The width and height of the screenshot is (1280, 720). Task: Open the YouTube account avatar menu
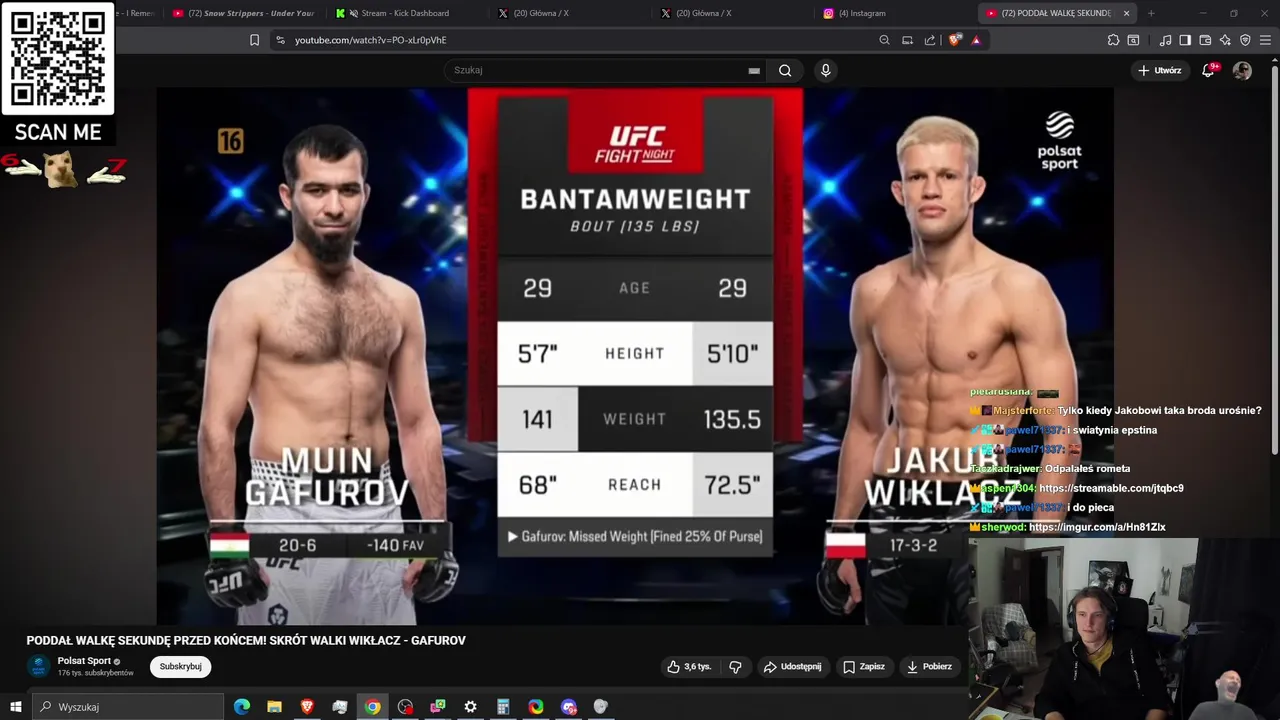[x=1242, y=70]
